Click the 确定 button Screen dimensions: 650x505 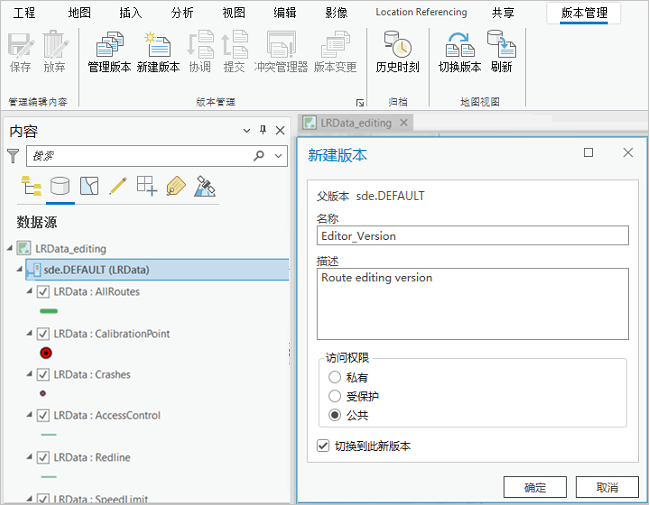pos(535,487)
